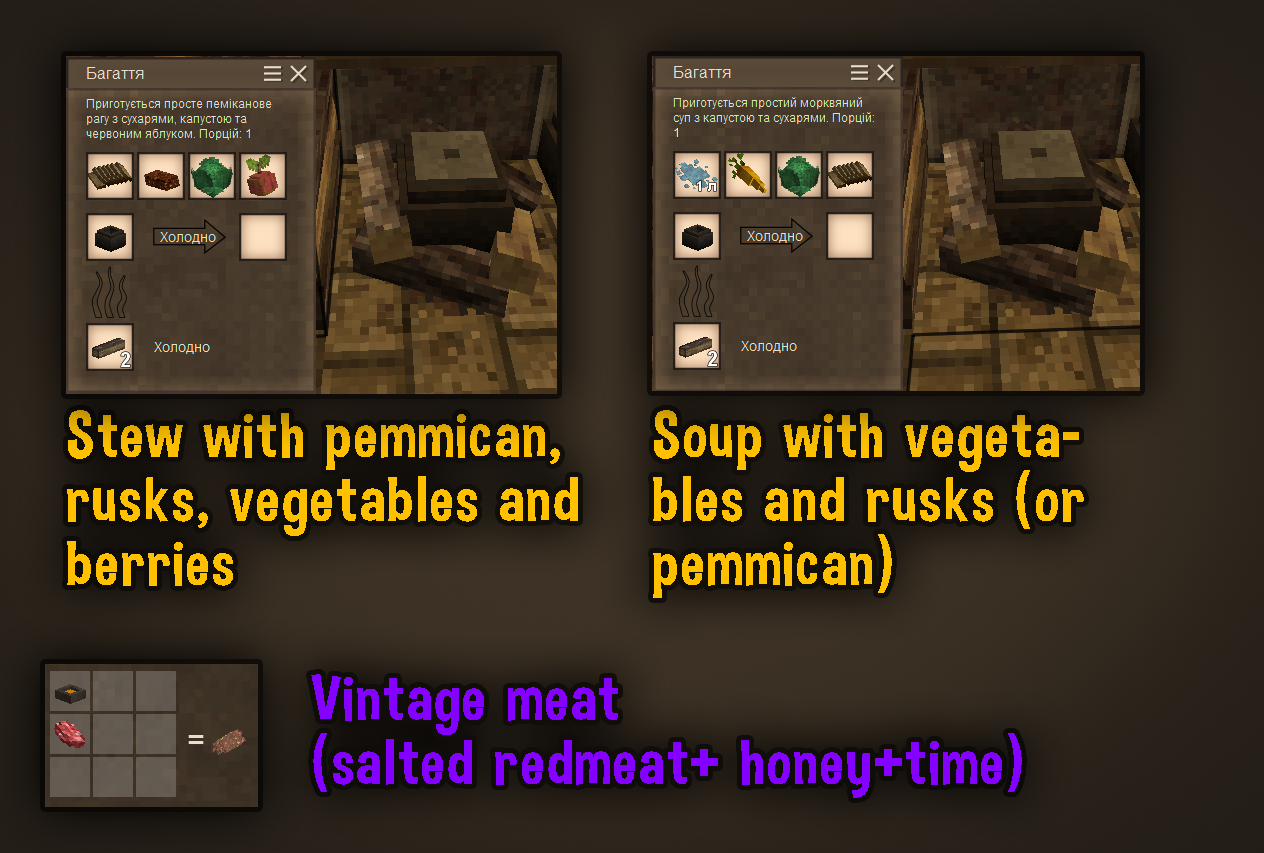The height and width of the screenshot is (853, 1264).
Task: Select the carrot ingredient in the soup recipe
Action: pyautogui.click(x=748, y=175)
